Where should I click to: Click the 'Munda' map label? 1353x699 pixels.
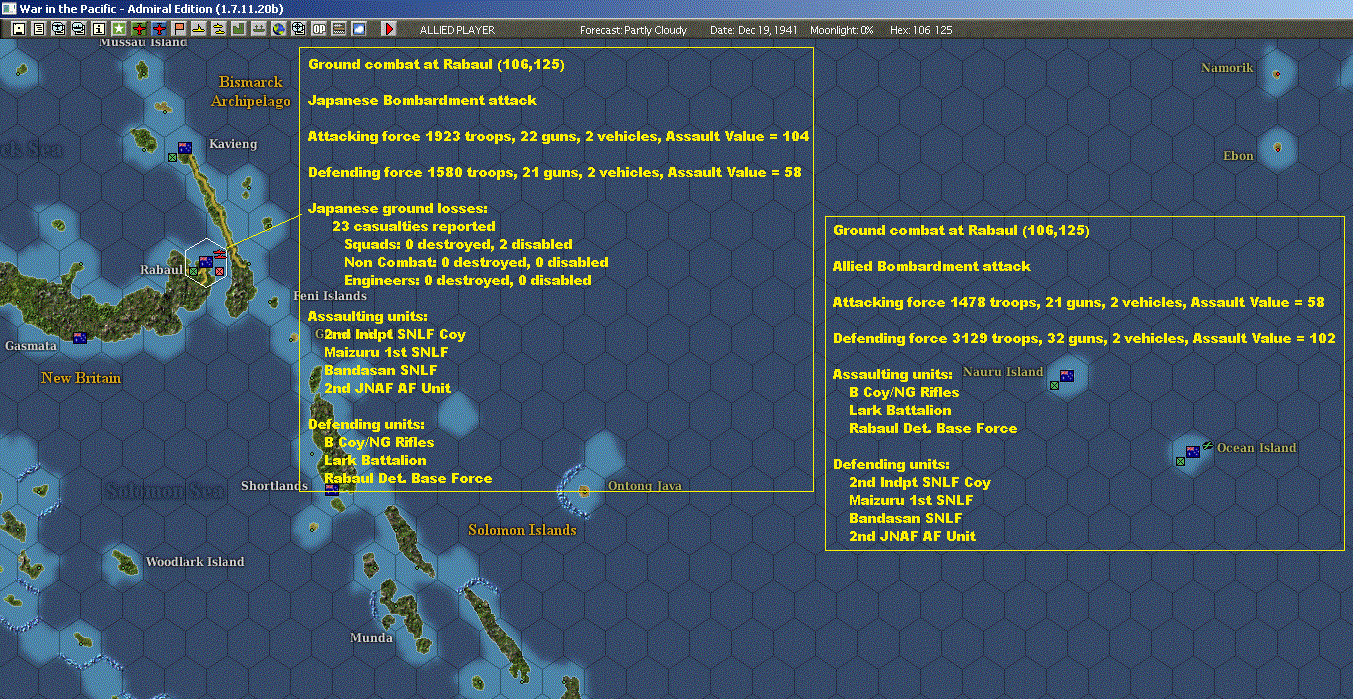[371, 638]
